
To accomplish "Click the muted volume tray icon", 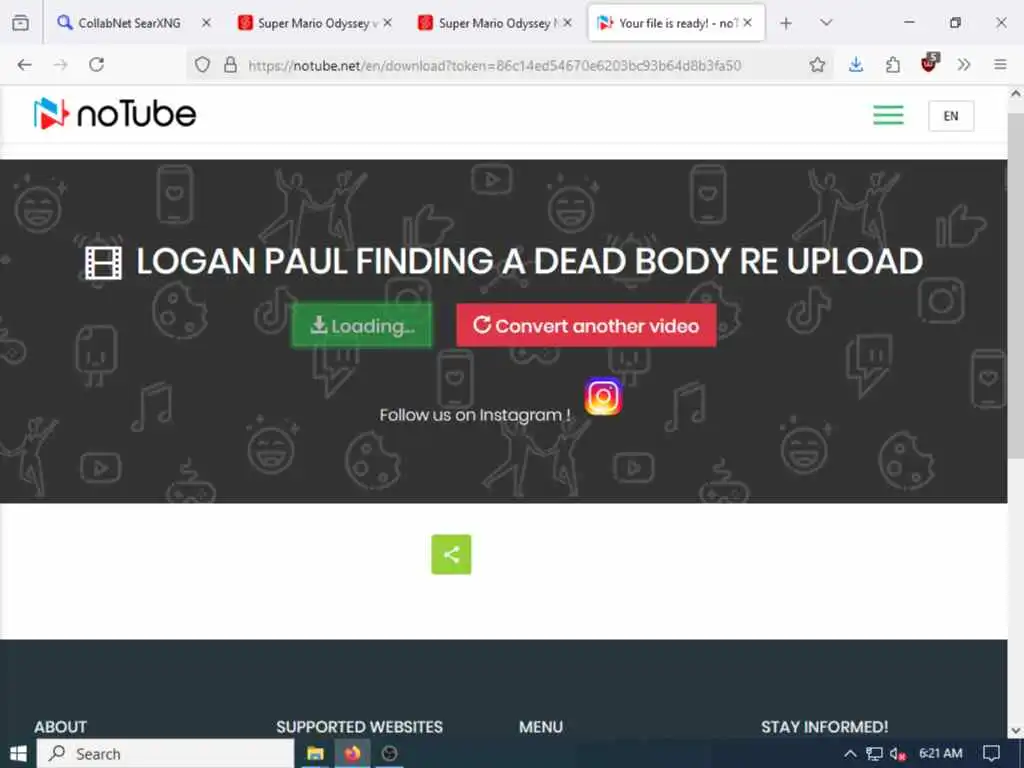I will [898, 754].
